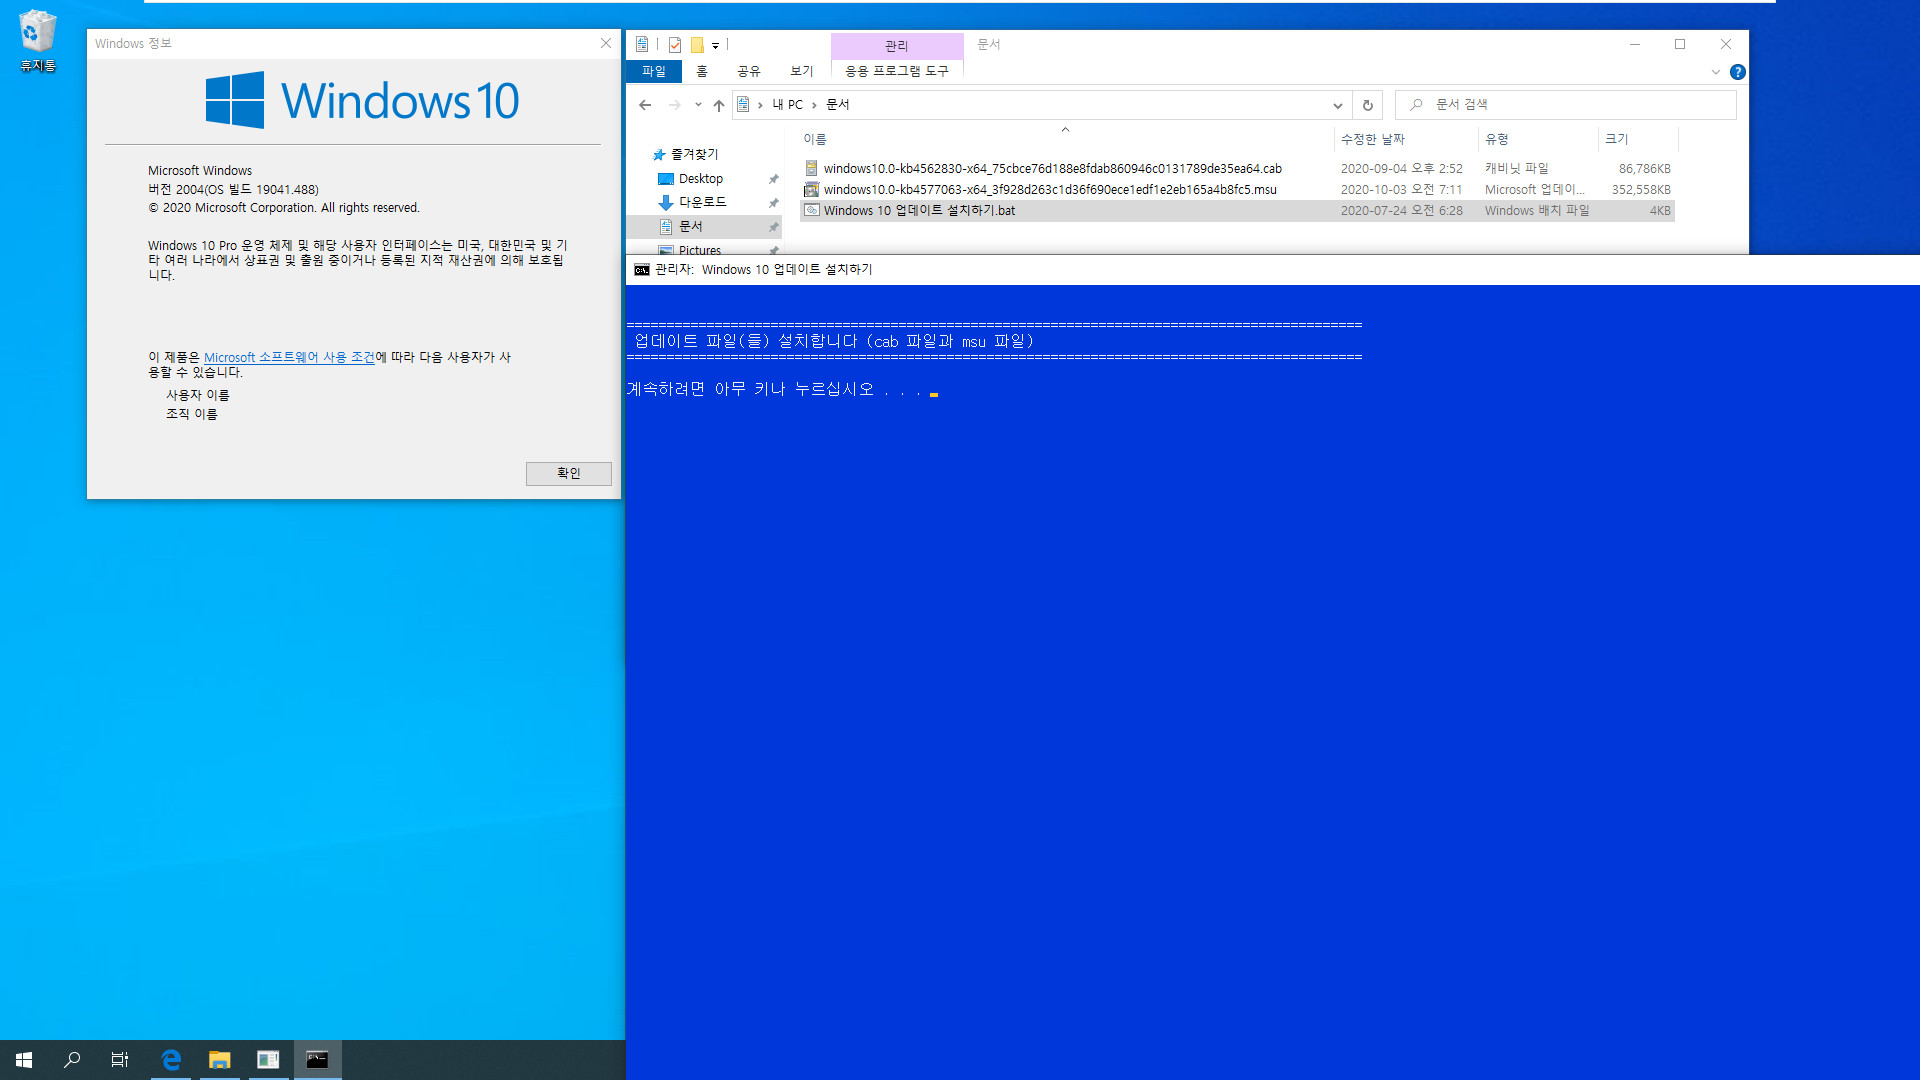The image size is (1920, 1080).
Task: Click Explorer quick access Properties icon
Action: [675, 45]
